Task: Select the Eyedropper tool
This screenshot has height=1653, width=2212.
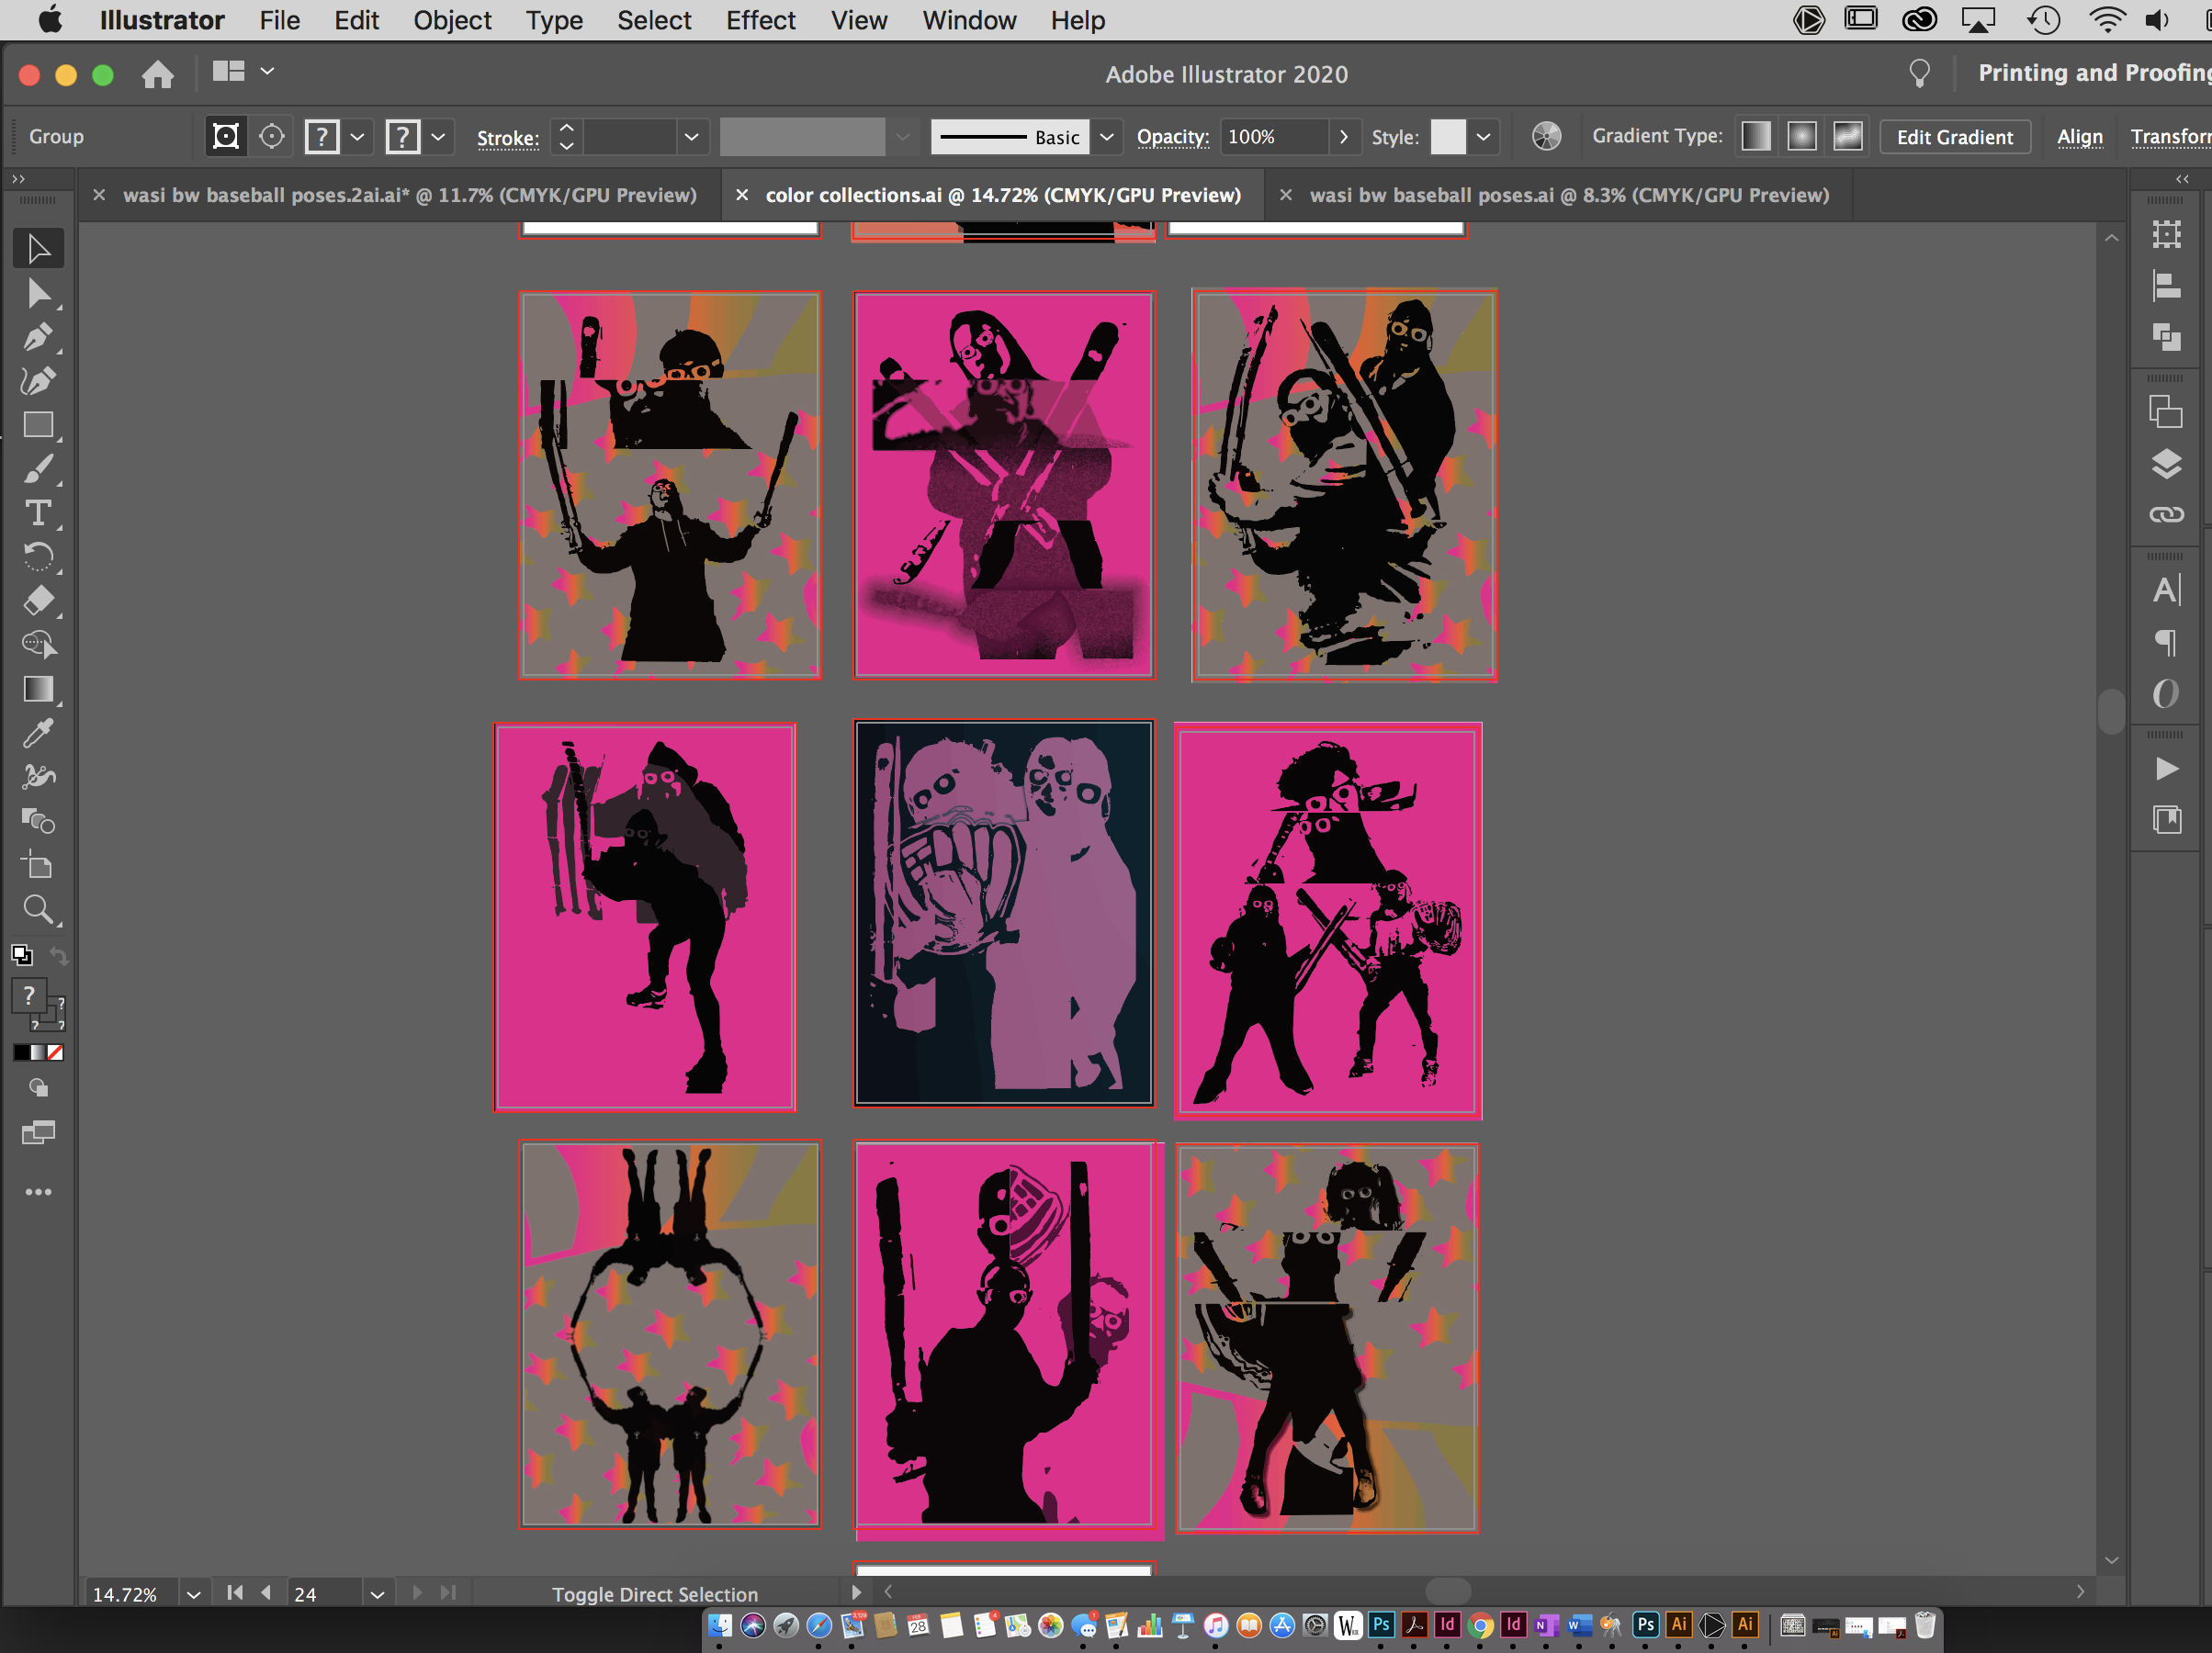Action: 38,733
